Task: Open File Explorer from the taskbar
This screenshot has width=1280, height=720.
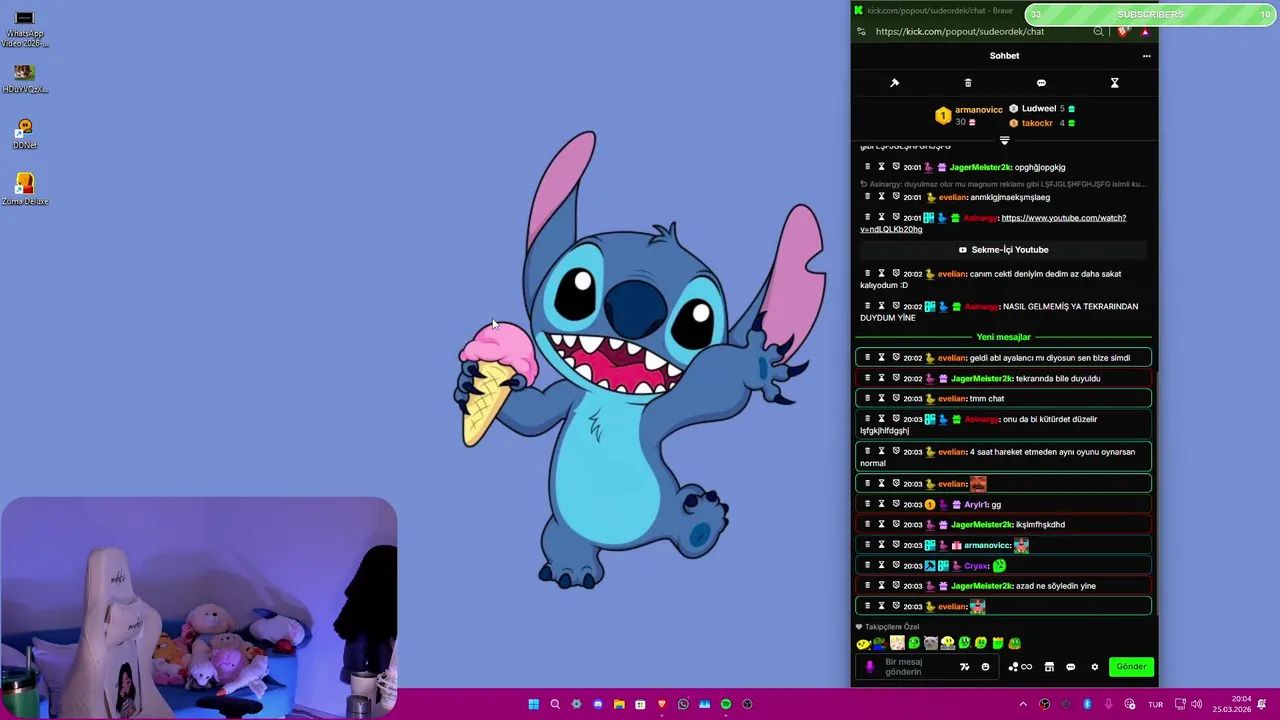Action: pyautogui.click(x=619, y=704)
